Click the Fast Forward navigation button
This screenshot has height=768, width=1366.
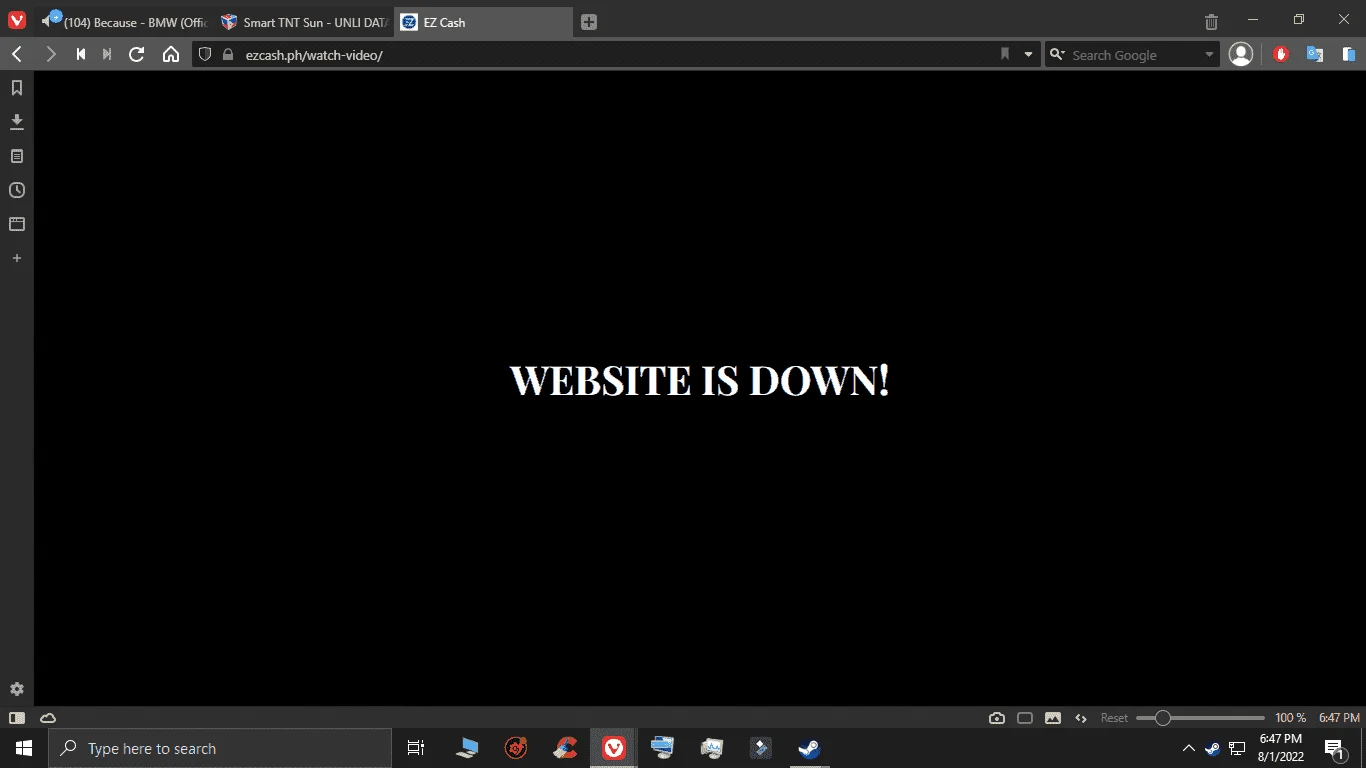click(x=107, y=54)
